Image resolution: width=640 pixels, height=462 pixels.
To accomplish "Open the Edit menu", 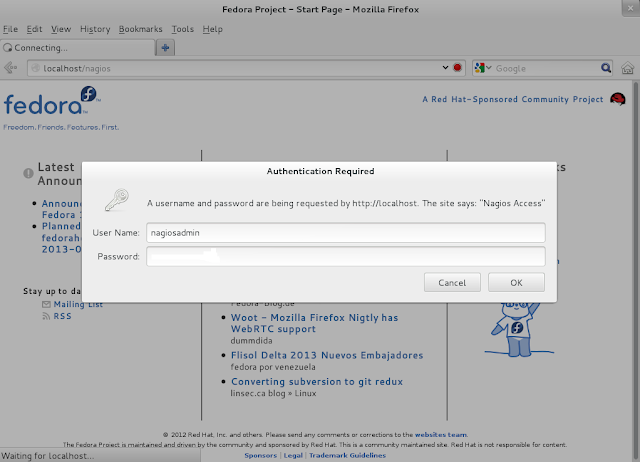I will click(34, 29).
